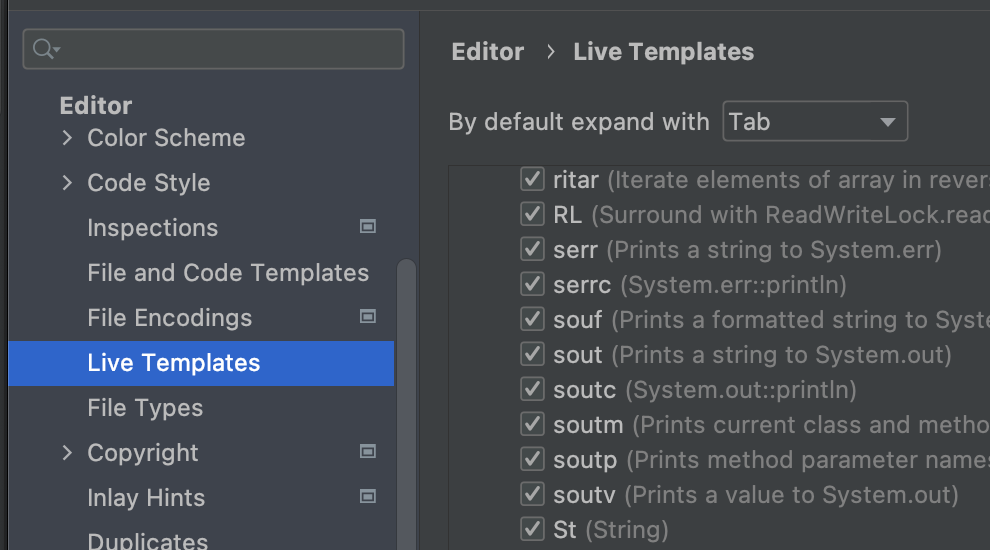Viewport: 990px width, 550px height.
Task: Open the 'By default expand with' dropdown
Action: pyautogui.click(x=814, y=122)
